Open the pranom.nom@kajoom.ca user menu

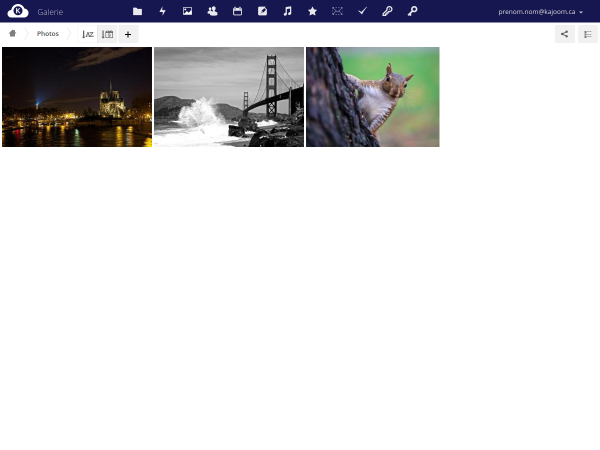[x=540, y=11]
